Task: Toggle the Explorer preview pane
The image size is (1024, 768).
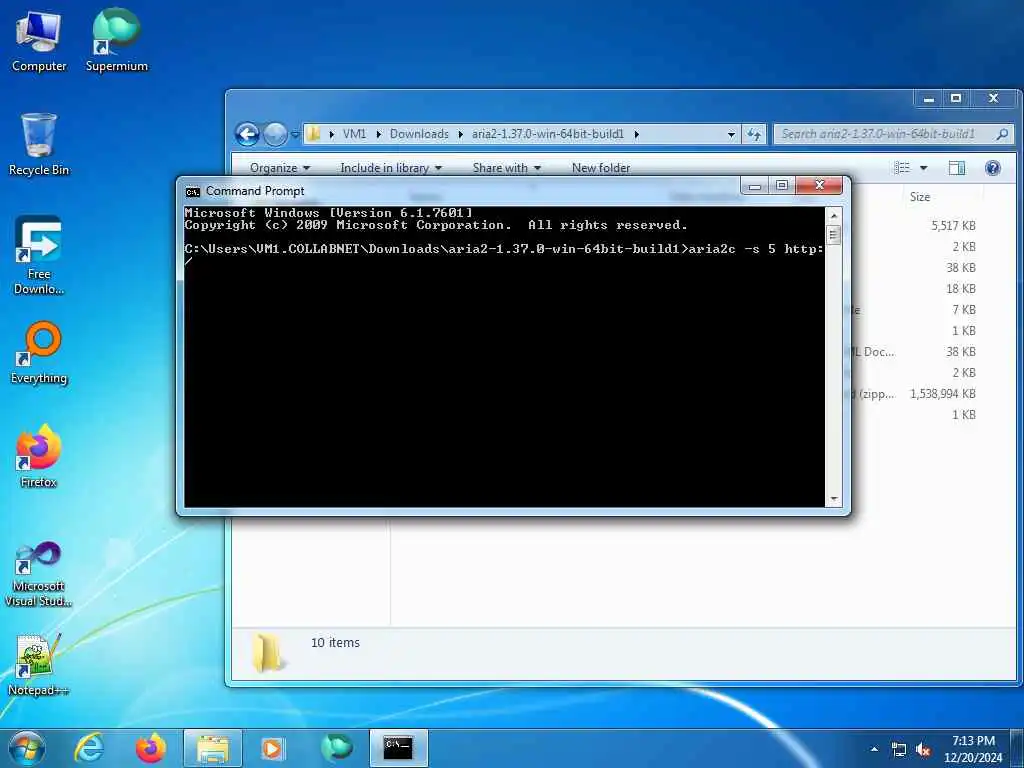Action: click(957, 168)
